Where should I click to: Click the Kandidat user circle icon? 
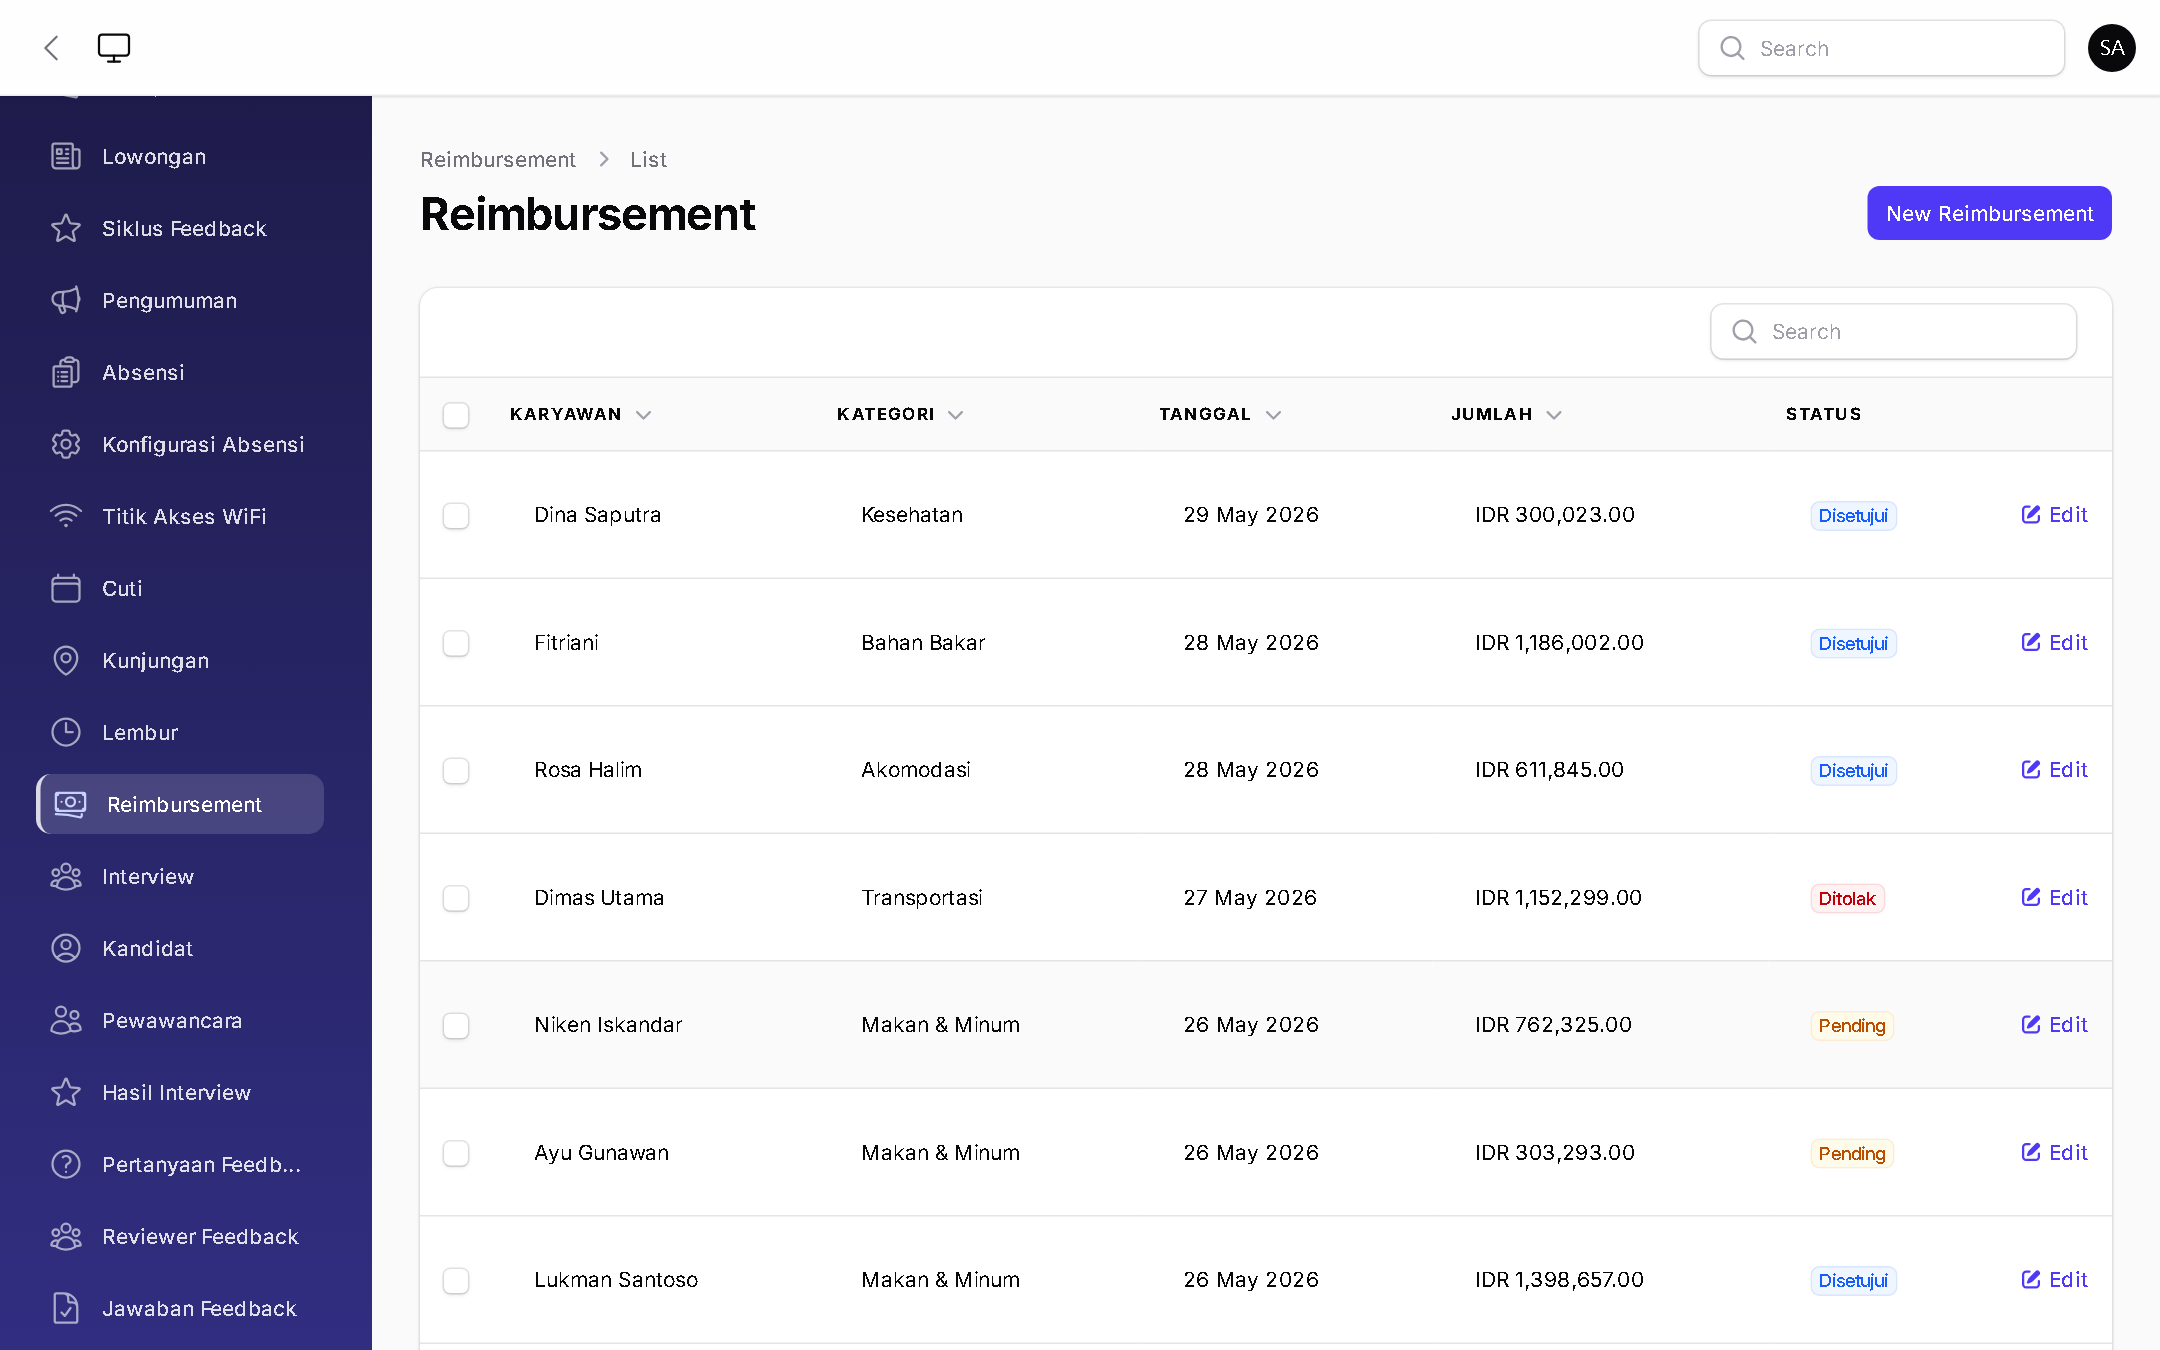[x=66, y=948]
